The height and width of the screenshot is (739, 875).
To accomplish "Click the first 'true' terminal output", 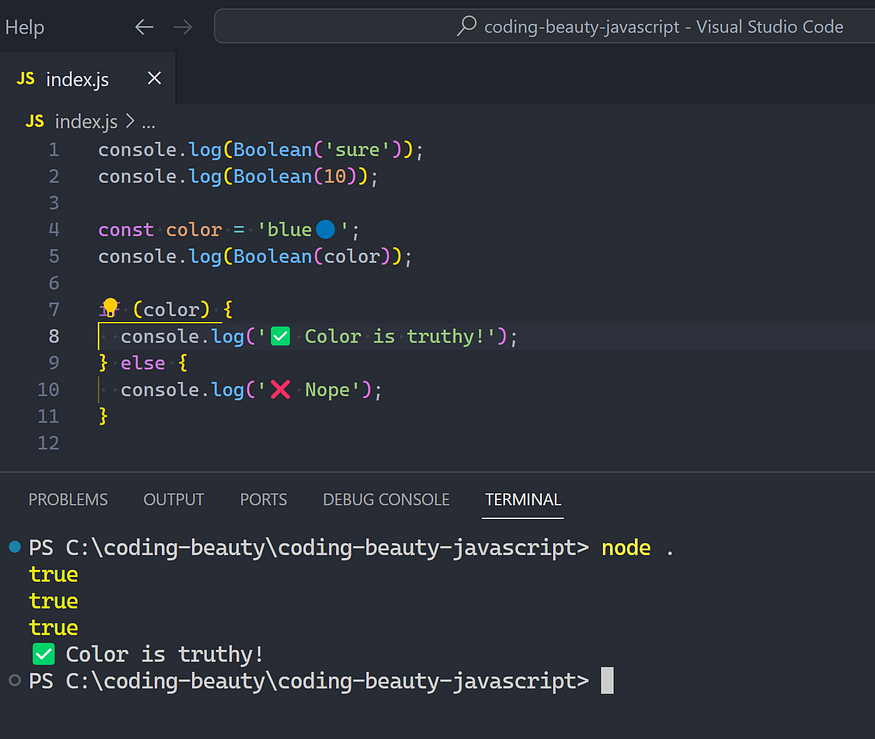I will coord(54,574).
